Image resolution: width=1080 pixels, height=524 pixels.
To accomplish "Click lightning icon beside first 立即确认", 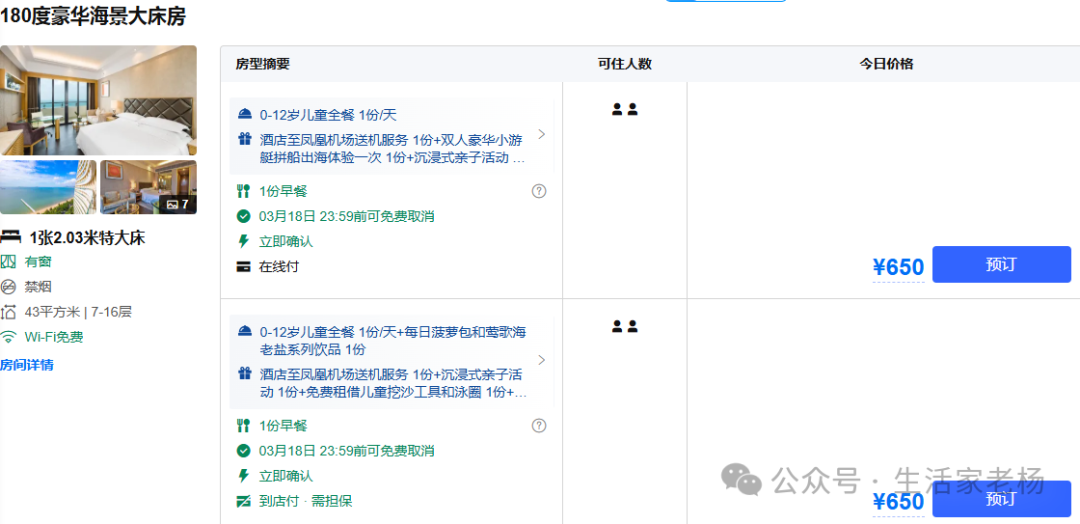I will tap(243, 241).
